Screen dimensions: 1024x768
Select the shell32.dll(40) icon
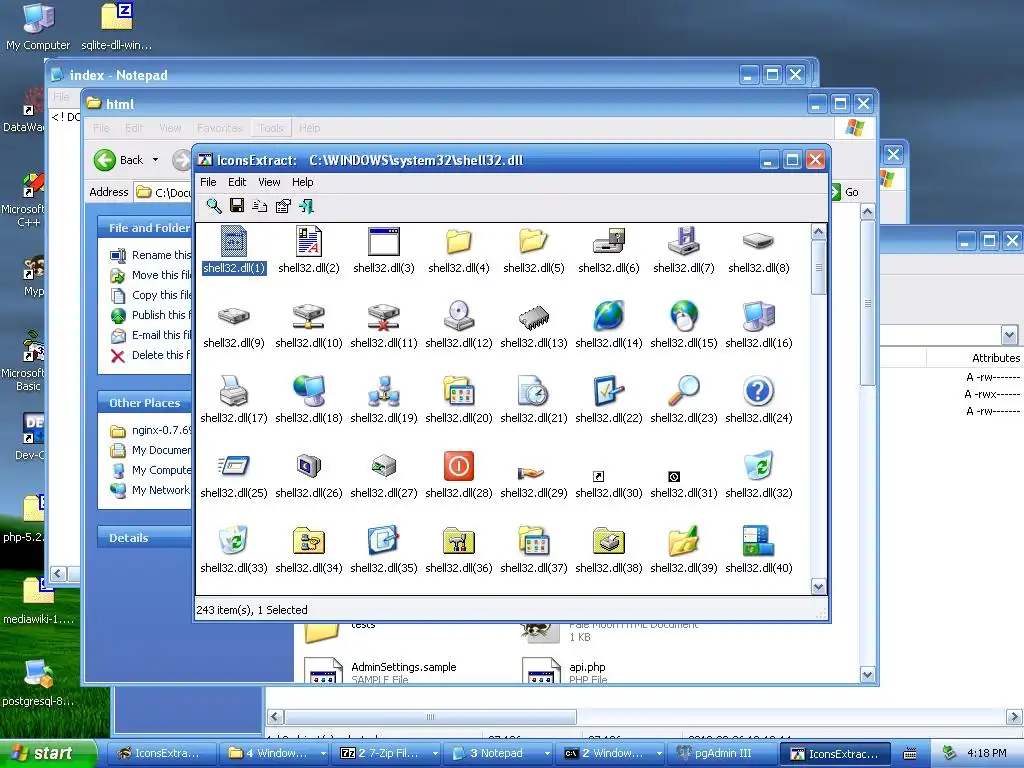point(758,541)
